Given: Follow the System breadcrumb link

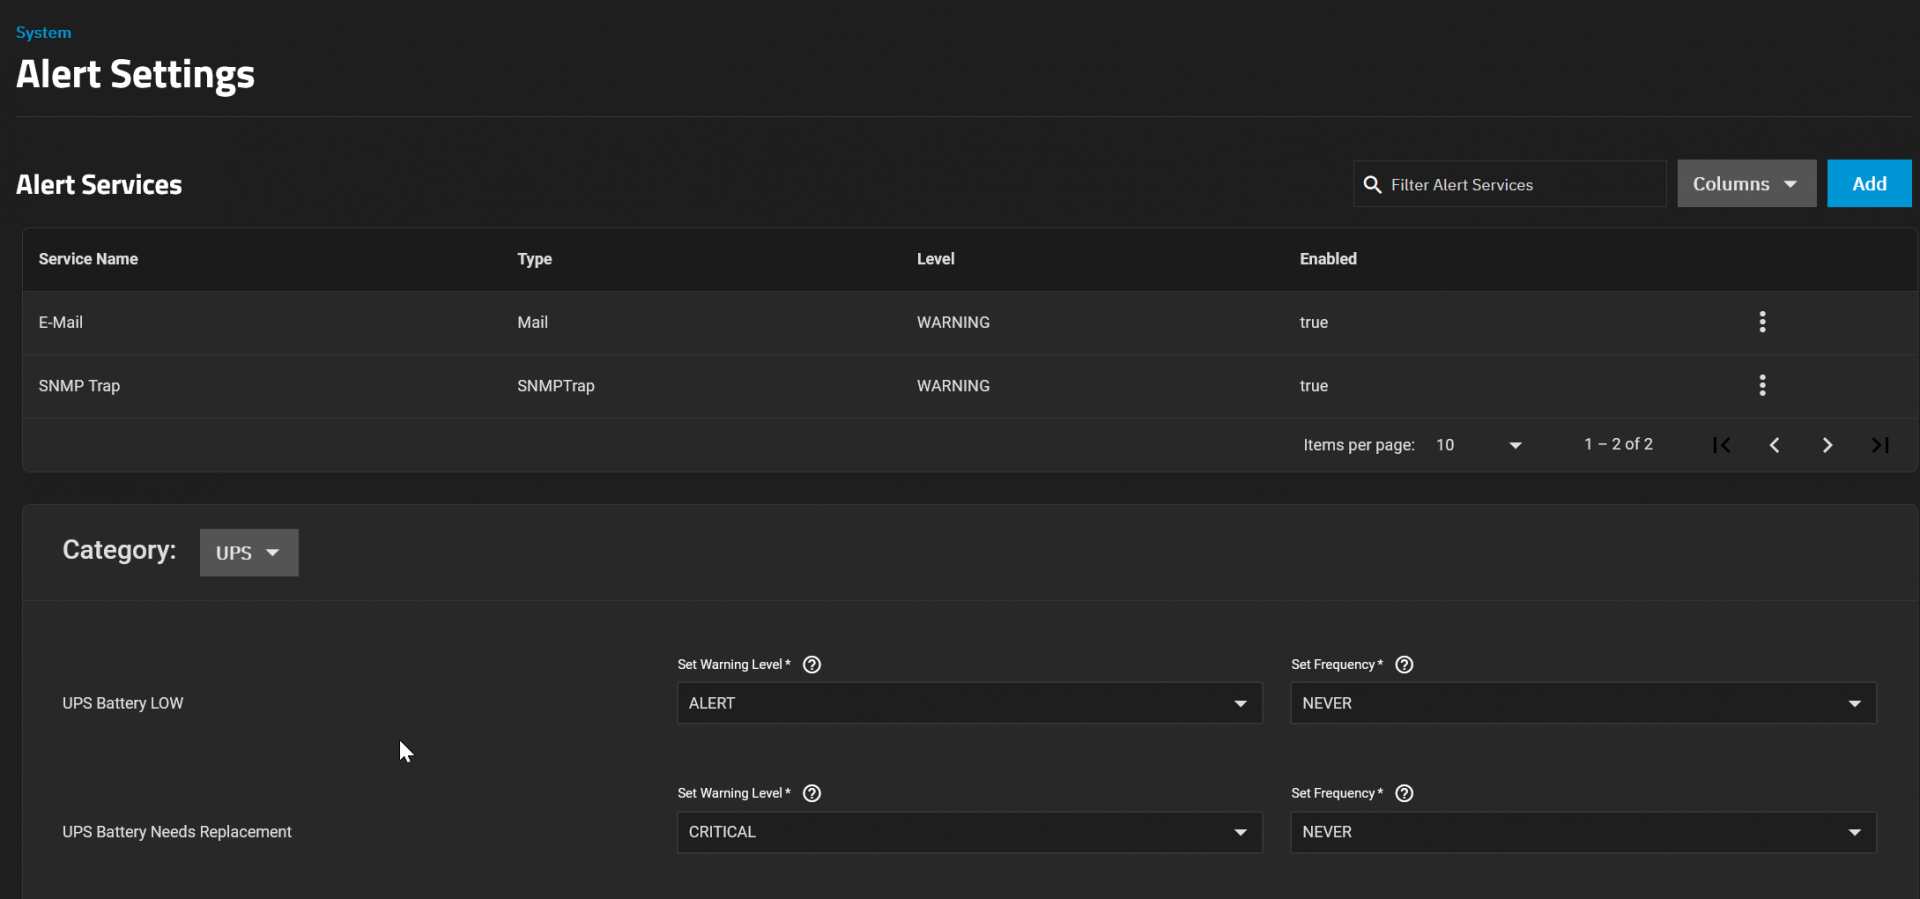Looking at the screenshot, I should click(43, 33).
